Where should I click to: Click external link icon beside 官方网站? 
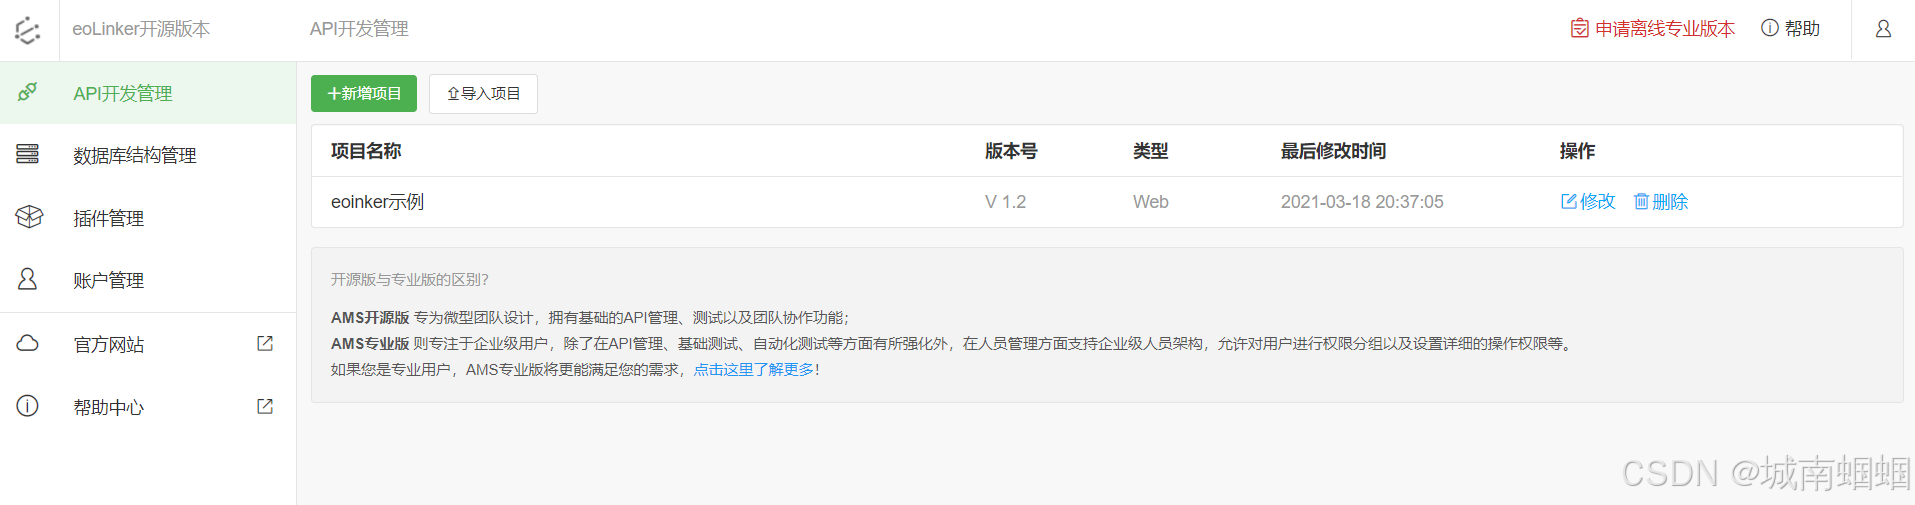point(265,343)
